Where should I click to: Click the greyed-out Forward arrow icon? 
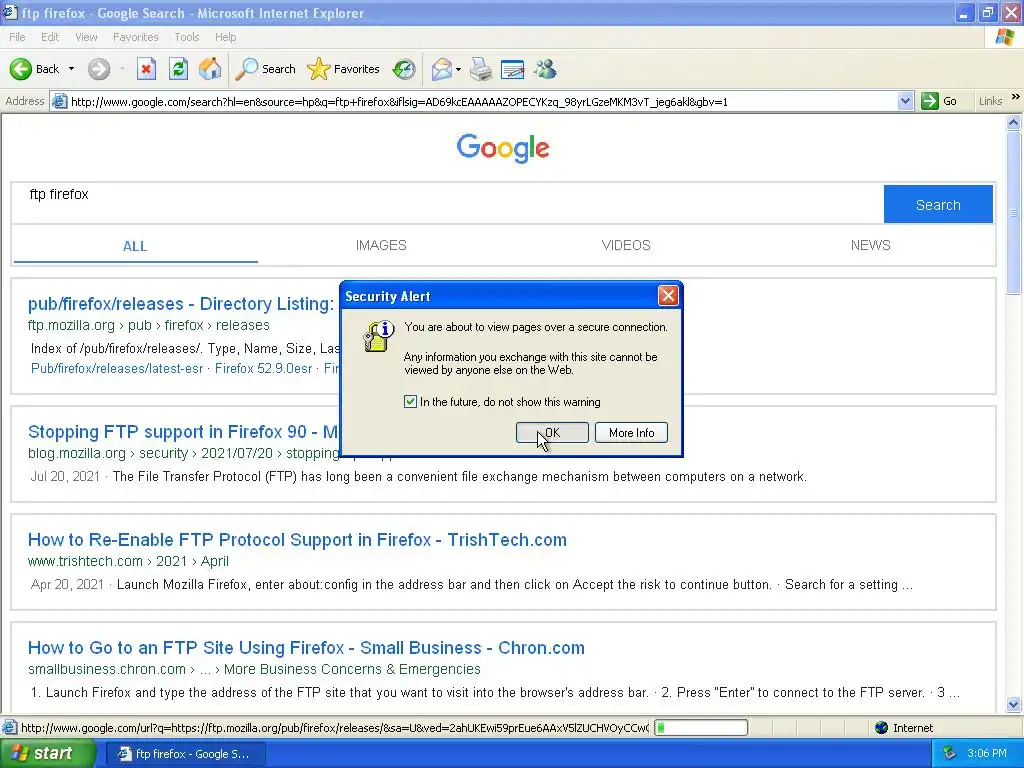(x=99, y=69)
